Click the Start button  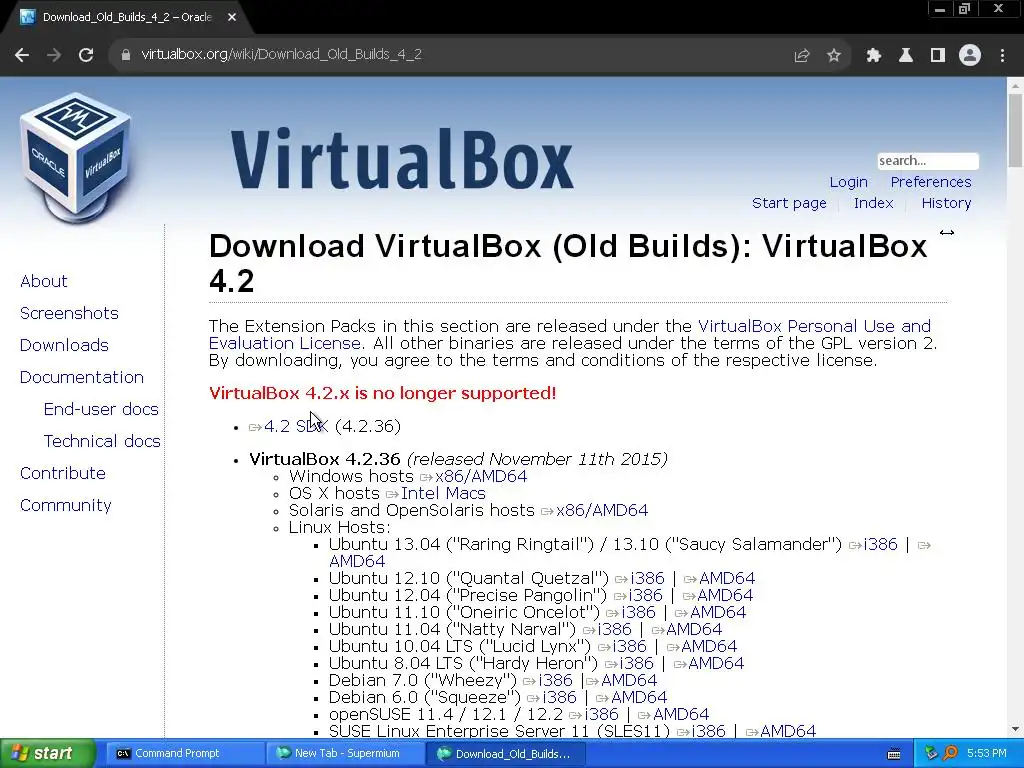tap(47, 754)
